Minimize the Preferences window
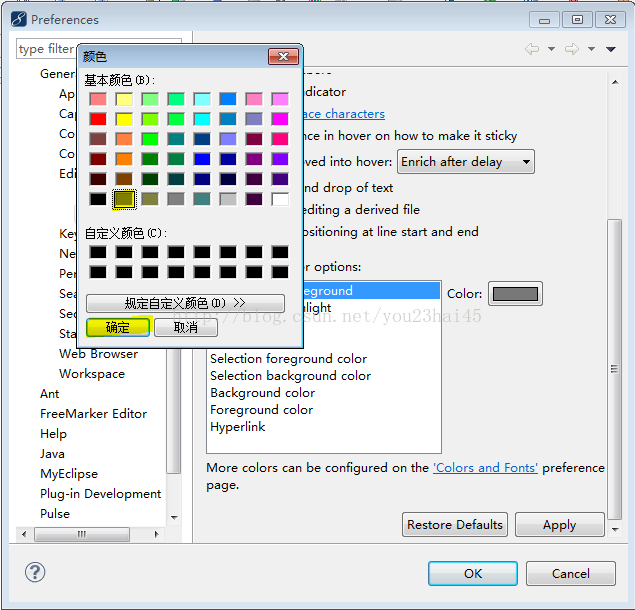The width and height of the screenshot is (635, 610). click(544, 19)
